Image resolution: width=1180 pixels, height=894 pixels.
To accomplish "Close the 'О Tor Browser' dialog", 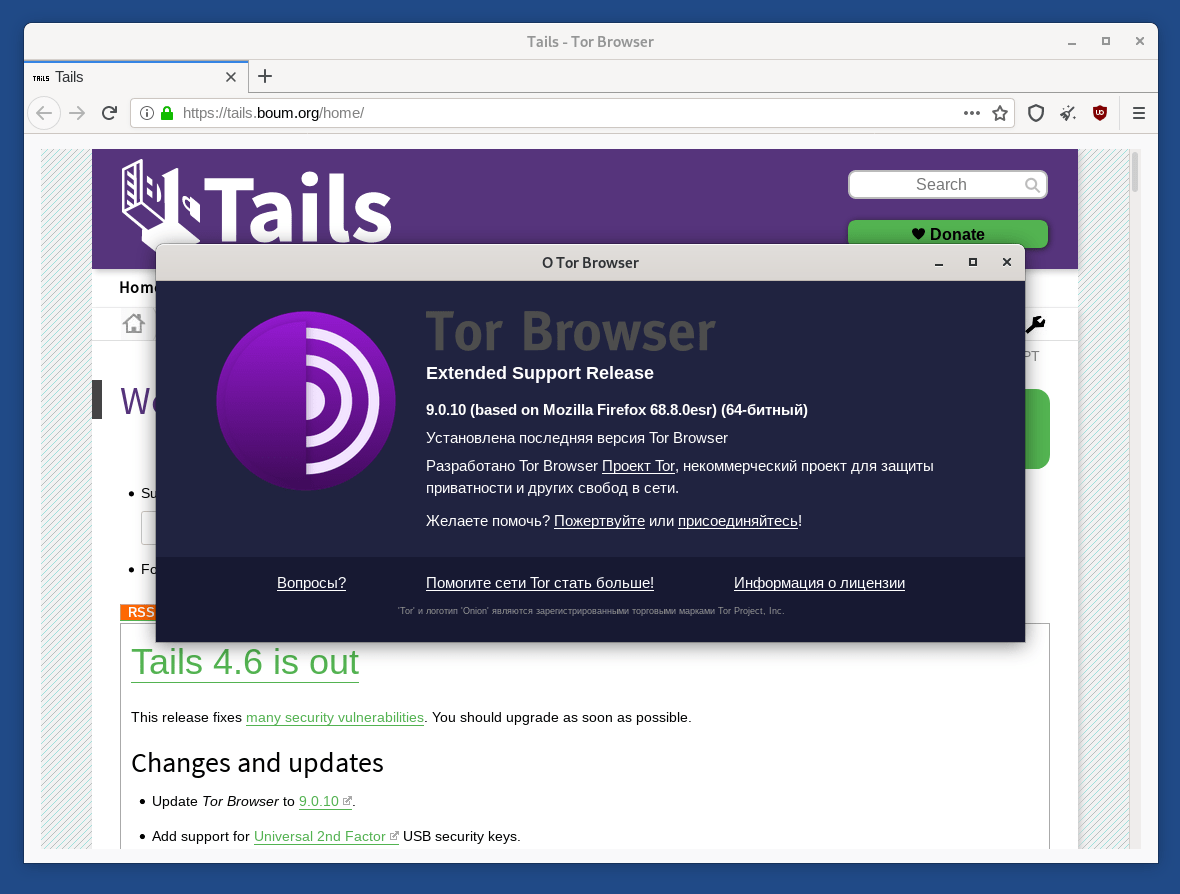I will coord(1007,263).
